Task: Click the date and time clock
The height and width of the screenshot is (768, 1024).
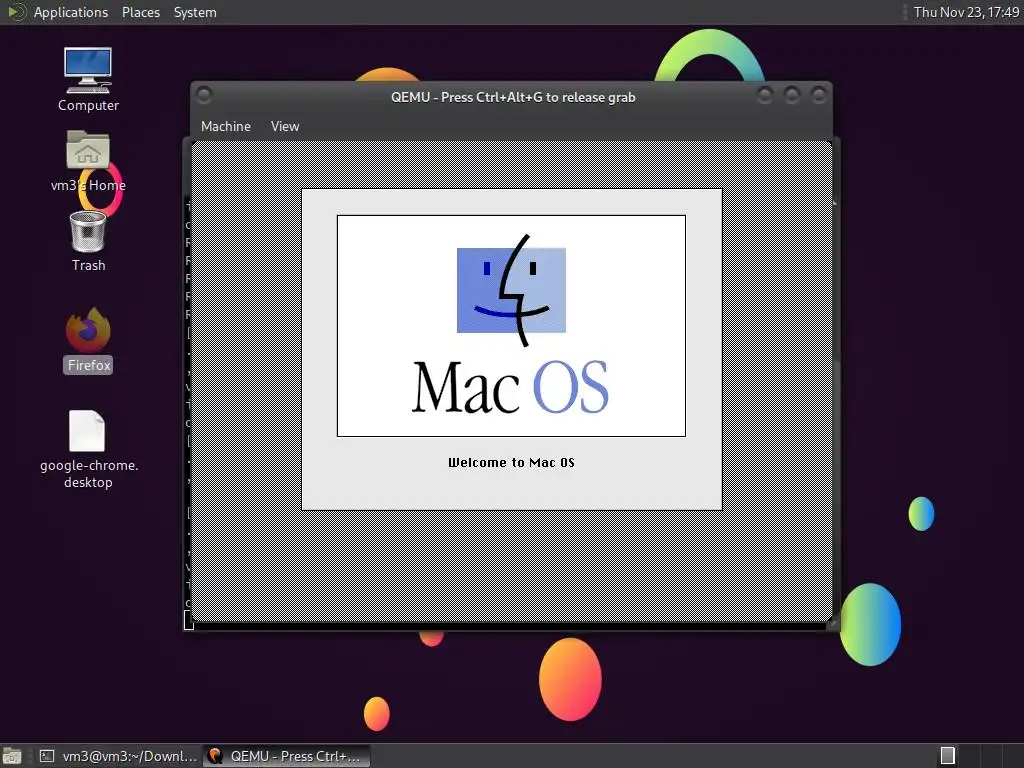Action: [966, 12]
